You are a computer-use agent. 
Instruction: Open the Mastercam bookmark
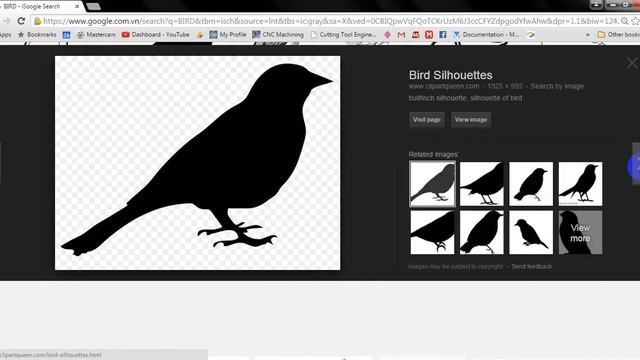96,35
